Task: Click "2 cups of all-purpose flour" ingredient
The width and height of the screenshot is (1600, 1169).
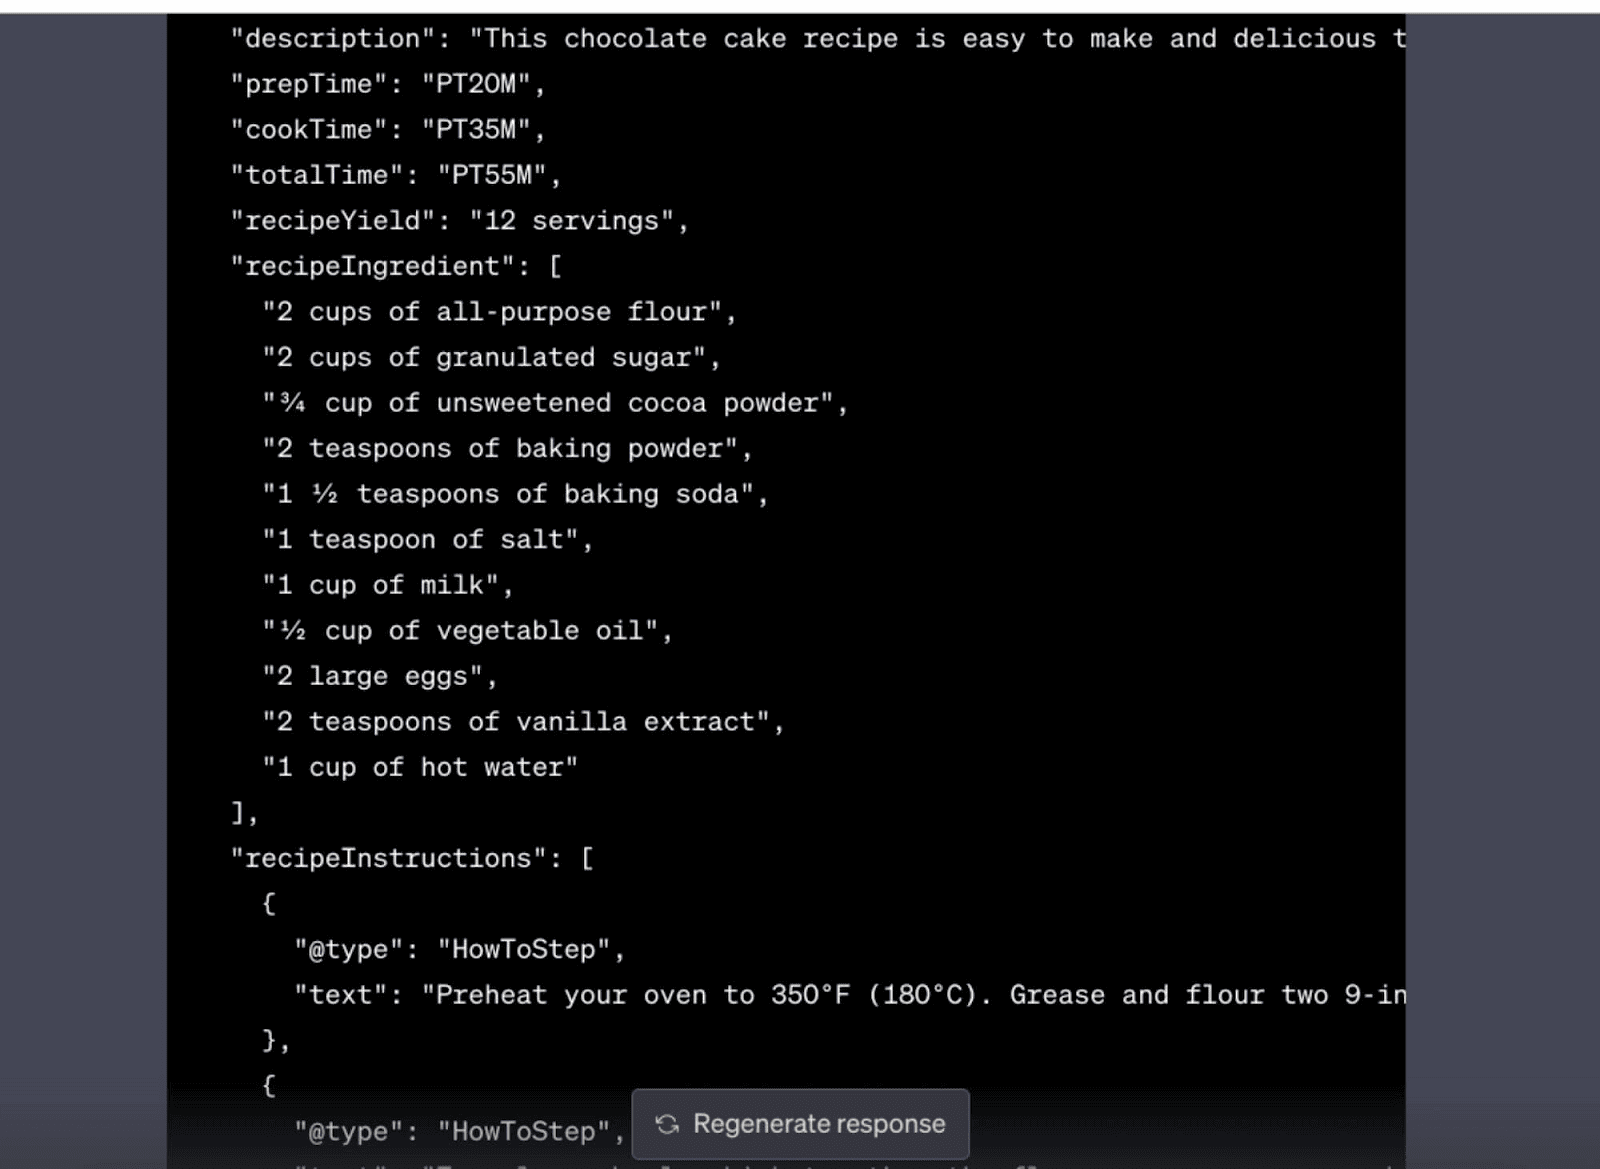Action: coord(499,312)
